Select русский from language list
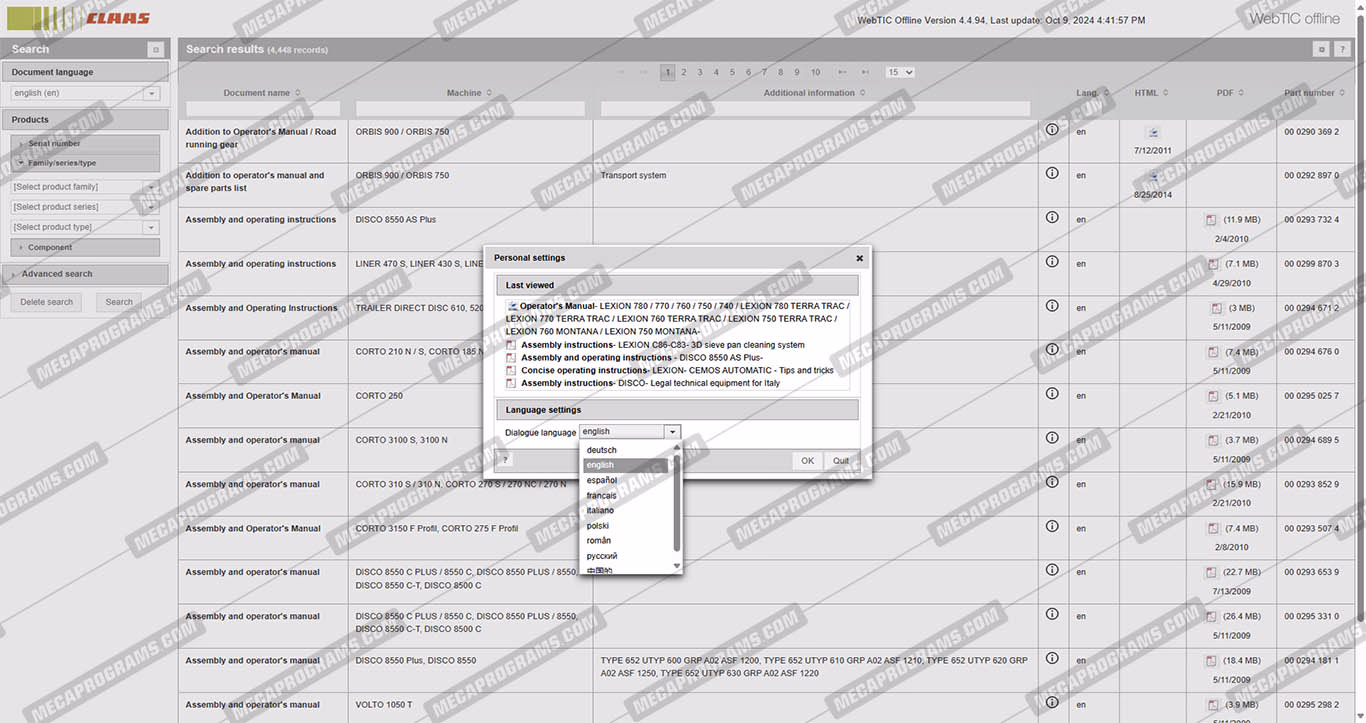Screen dimensions: 1366x723 626,555
